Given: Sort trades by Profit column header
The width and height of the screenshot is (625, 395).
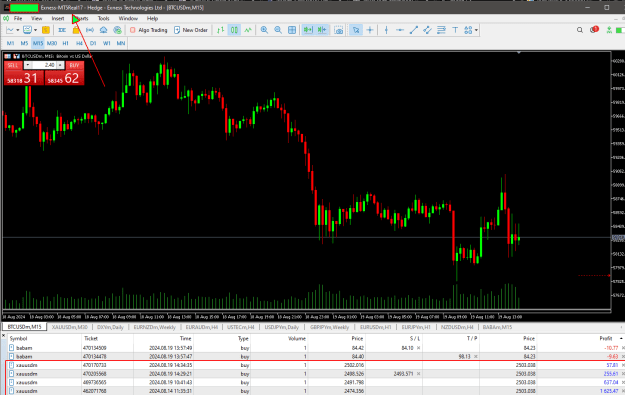Looking at the screenshot, I should click(x=605, y=338).
